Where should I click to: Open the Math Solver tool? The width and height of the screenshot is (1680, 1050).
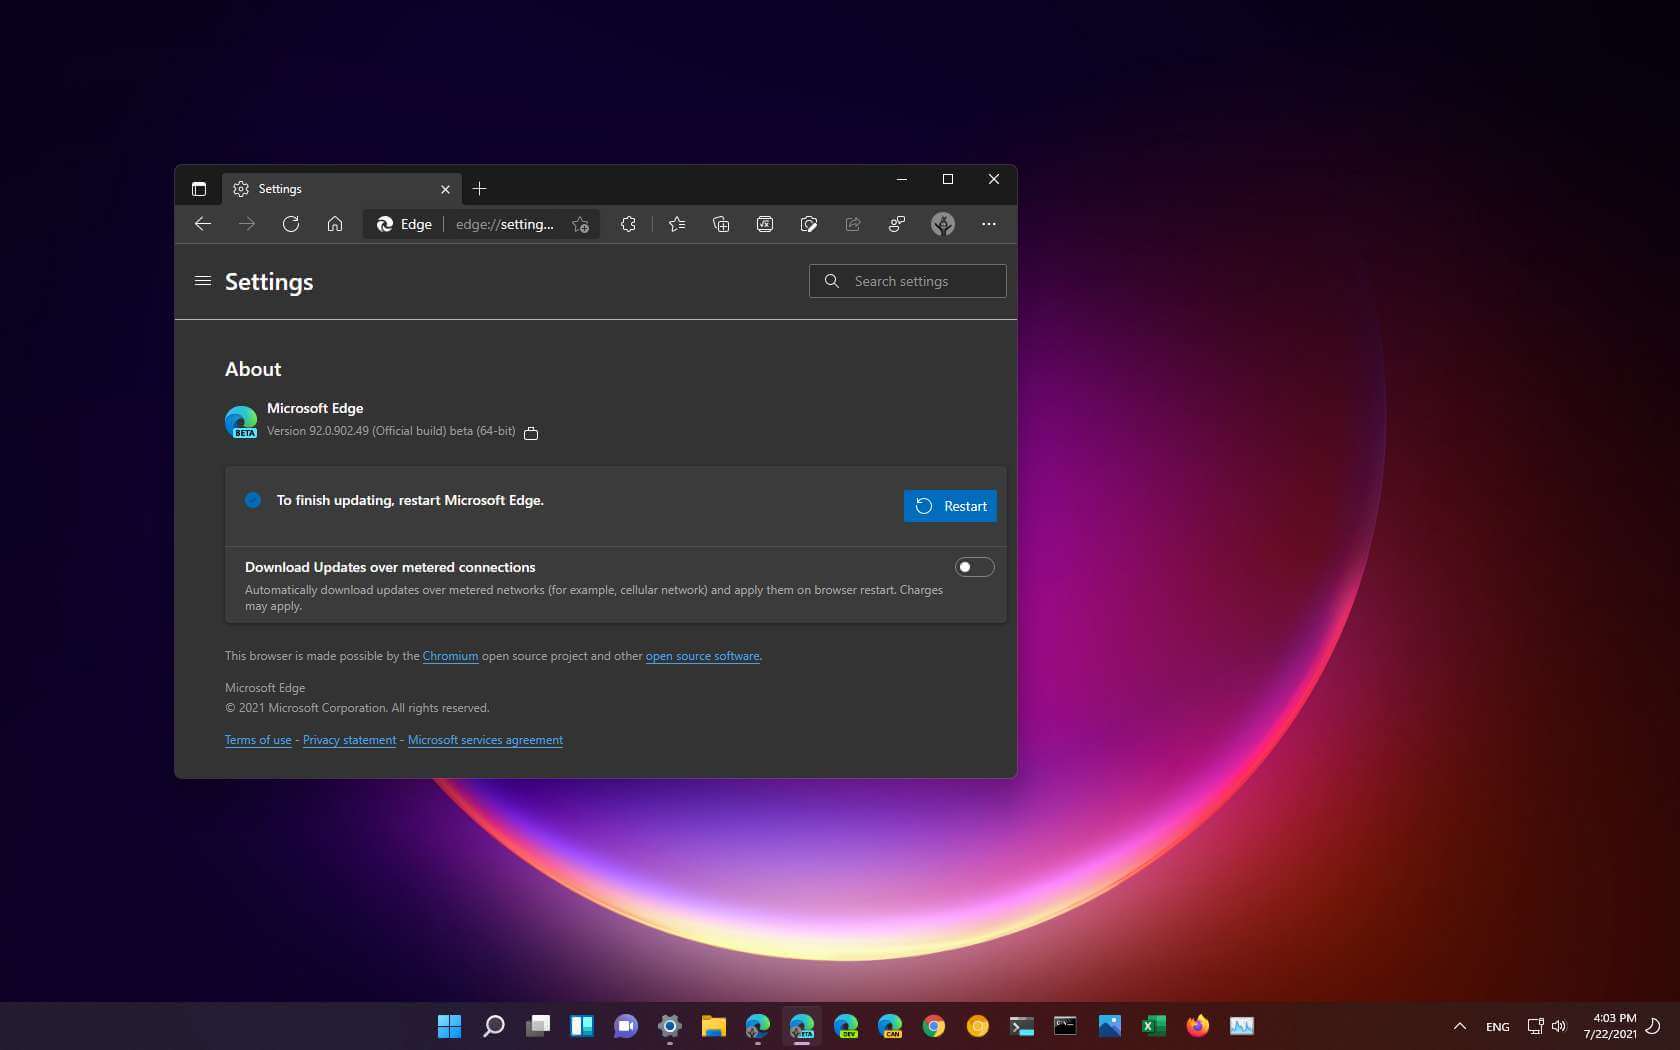(765, 224)
